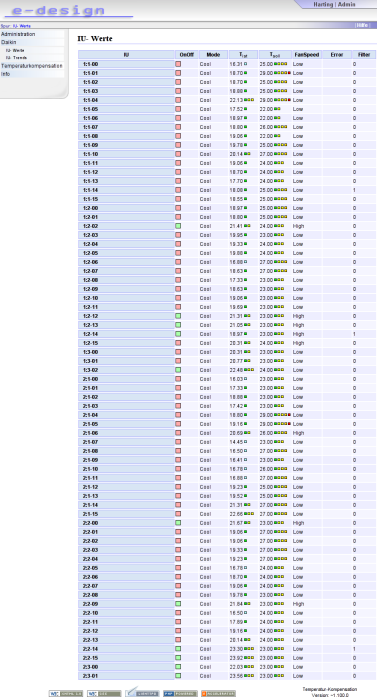Screen dimensions: 377x700
Task: Click the IU-Werte breadcrumb link
Action: point(21,26)
